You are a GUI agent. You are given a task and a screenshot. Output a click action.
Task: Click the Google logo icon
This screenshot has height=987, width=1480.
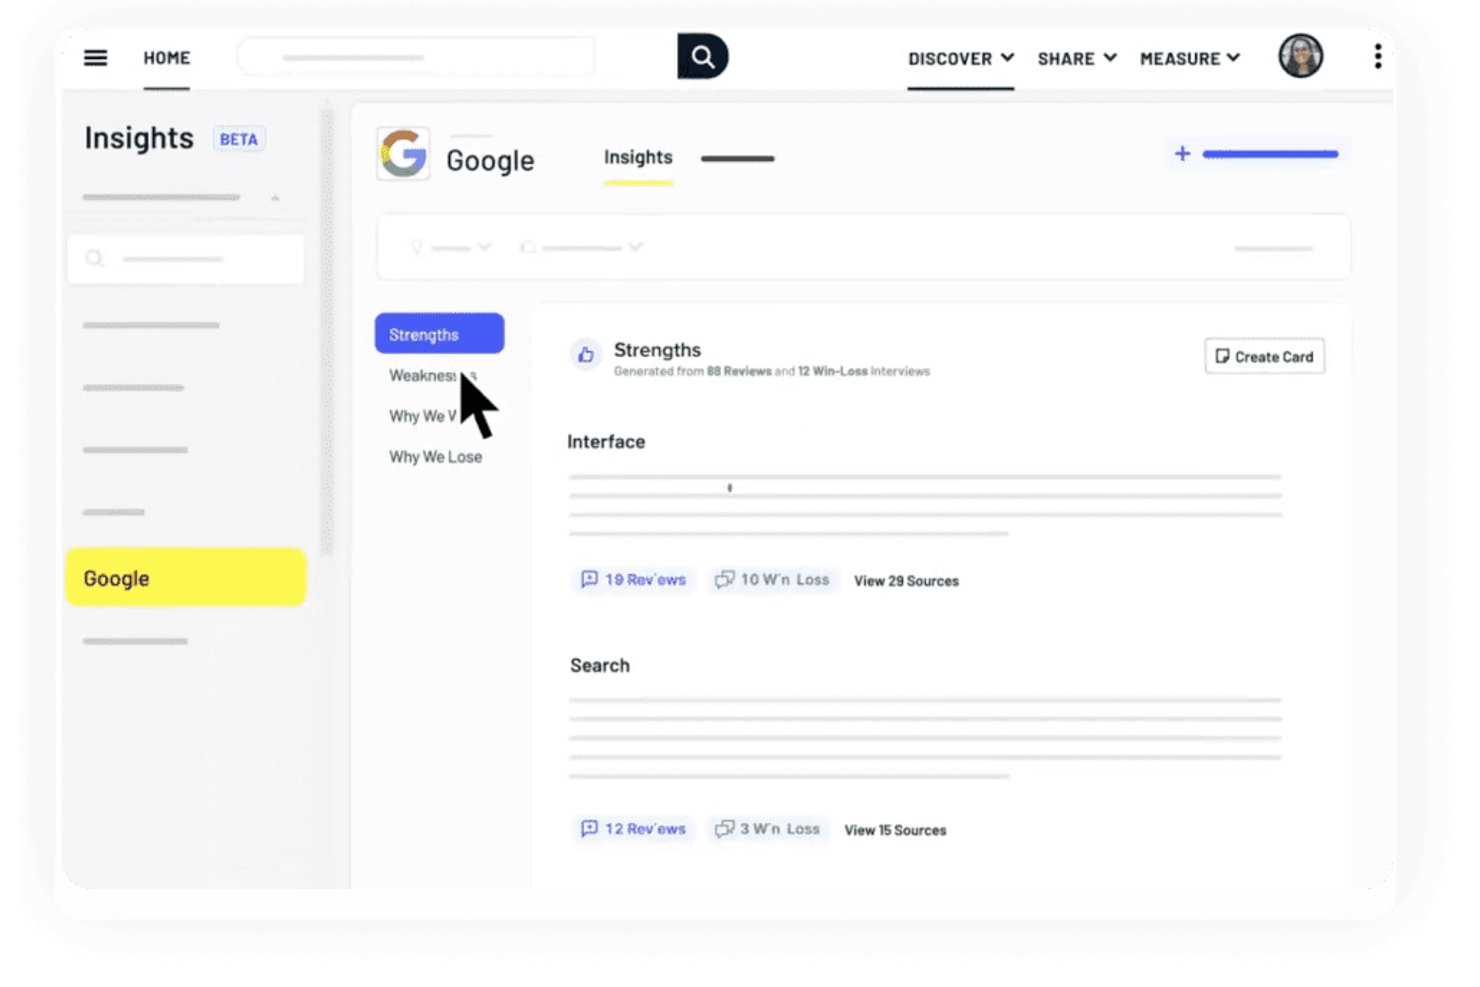[x=403, y=154]
